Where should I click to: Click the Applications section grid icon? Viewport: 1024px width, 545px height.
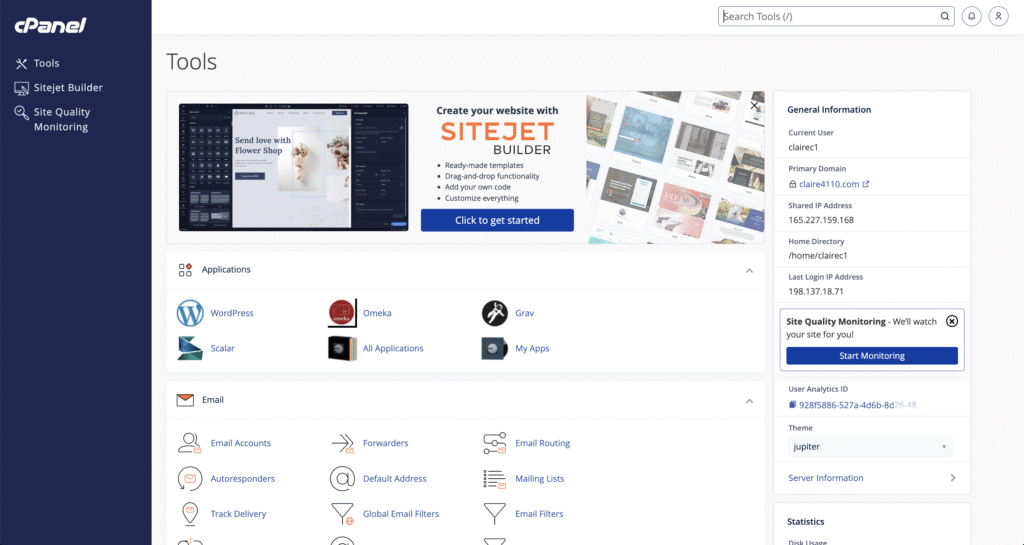(x=185, y=270)
